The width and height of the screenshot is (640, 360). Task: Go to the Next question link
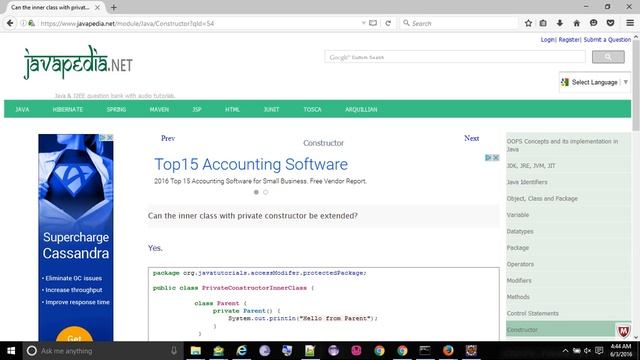471,138
